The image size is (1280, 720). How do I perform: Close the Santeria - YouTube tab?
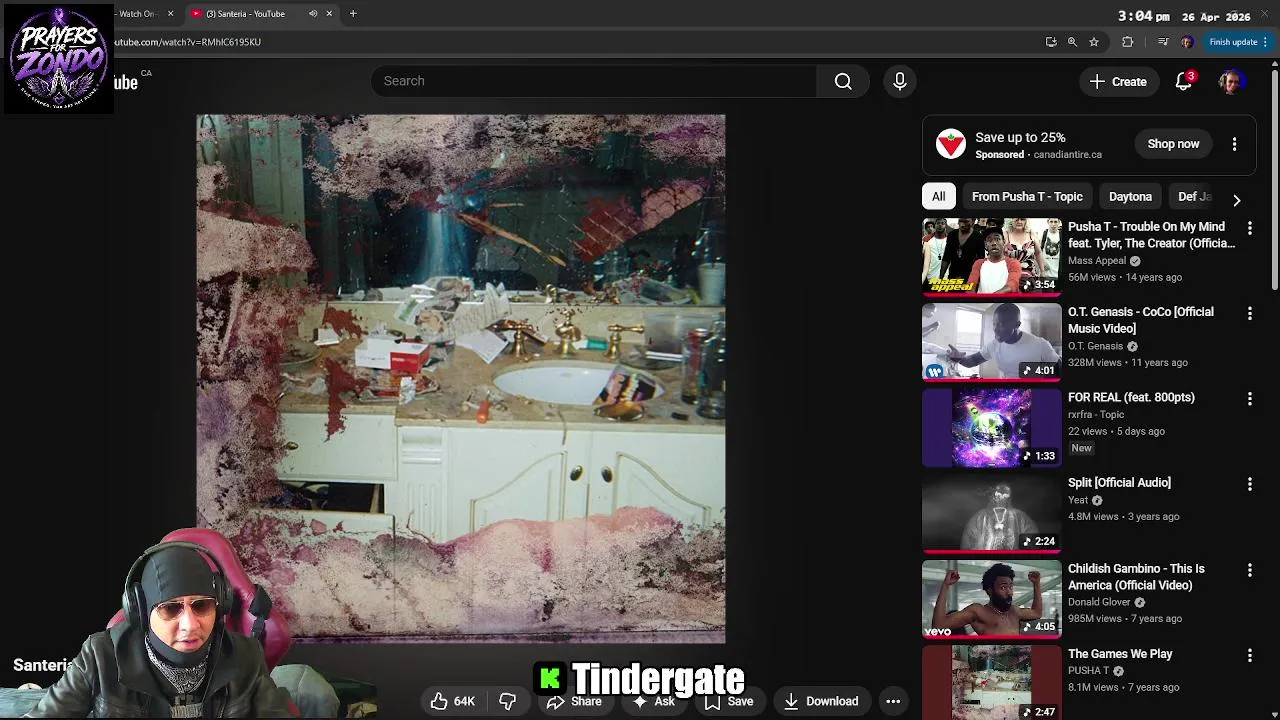coord(329,14)
